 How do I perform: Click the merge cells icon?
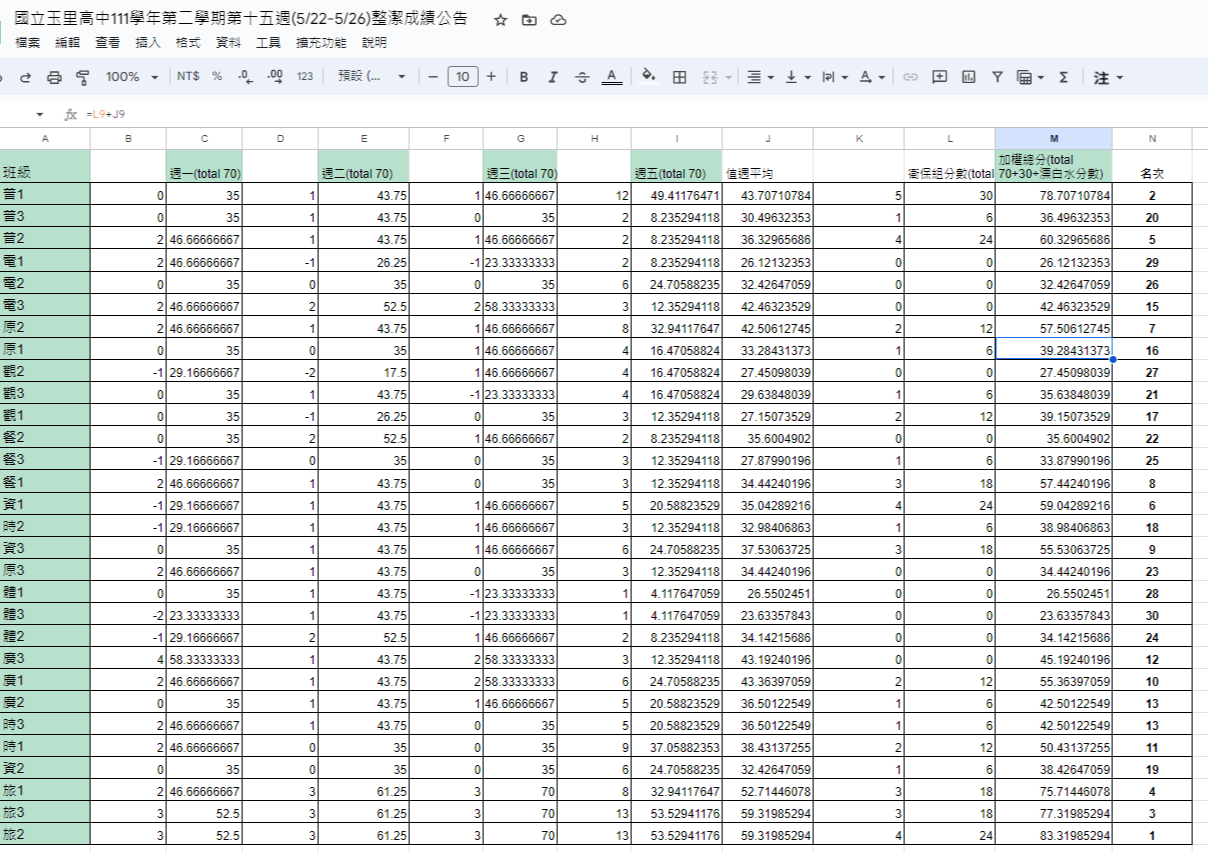click(x=709, y=77)
